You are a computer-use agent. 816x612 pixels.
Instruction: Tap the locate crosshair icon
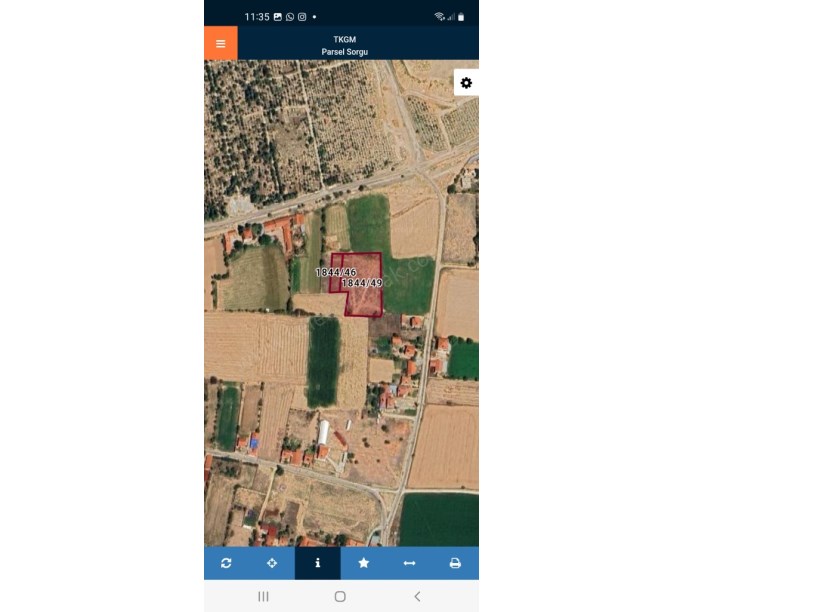(272, 563)
